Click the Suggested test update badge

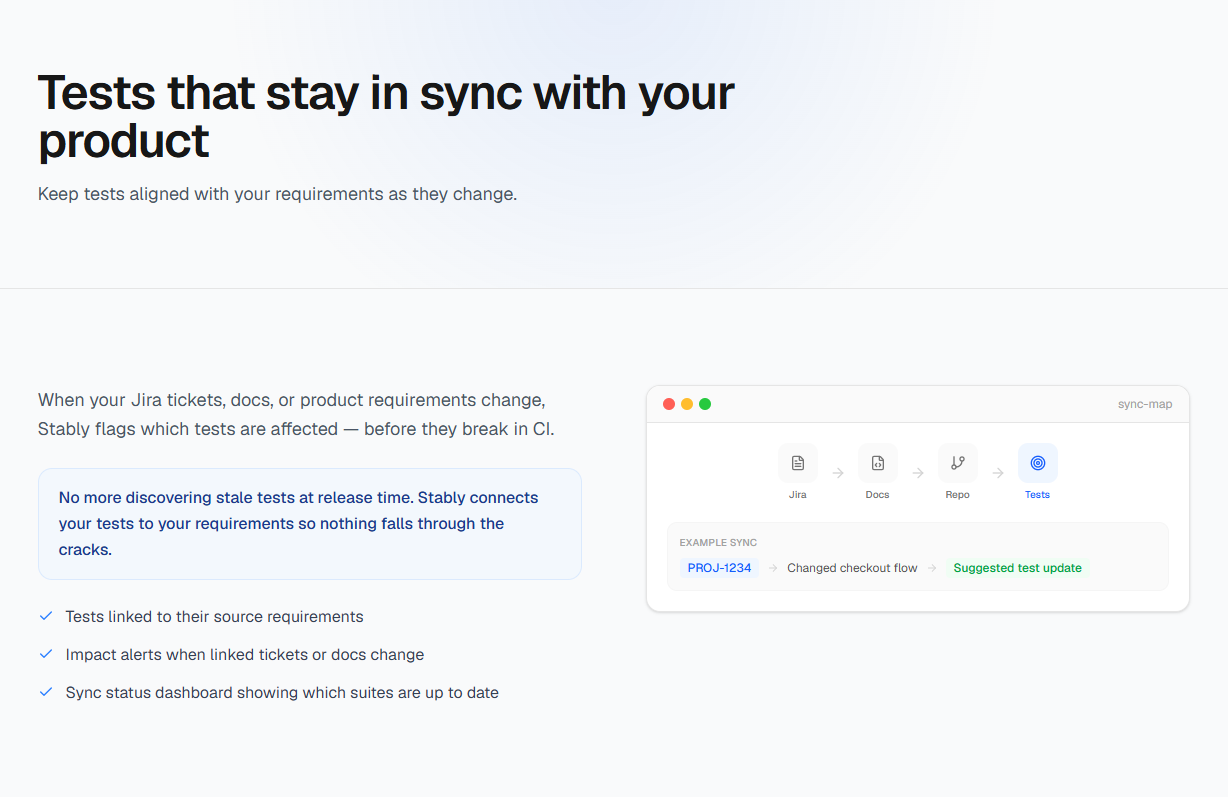[1017, 568]
